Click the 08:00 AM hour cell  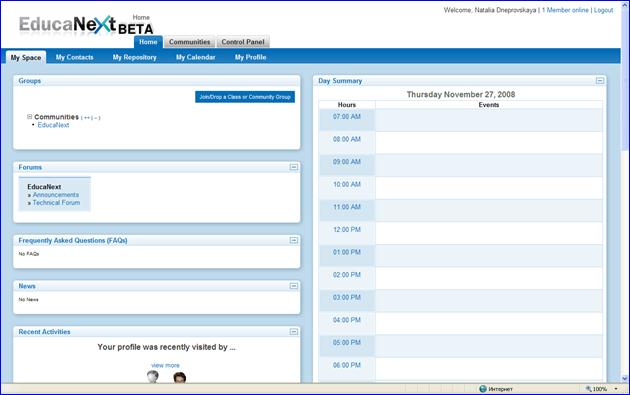click(347, 142)
